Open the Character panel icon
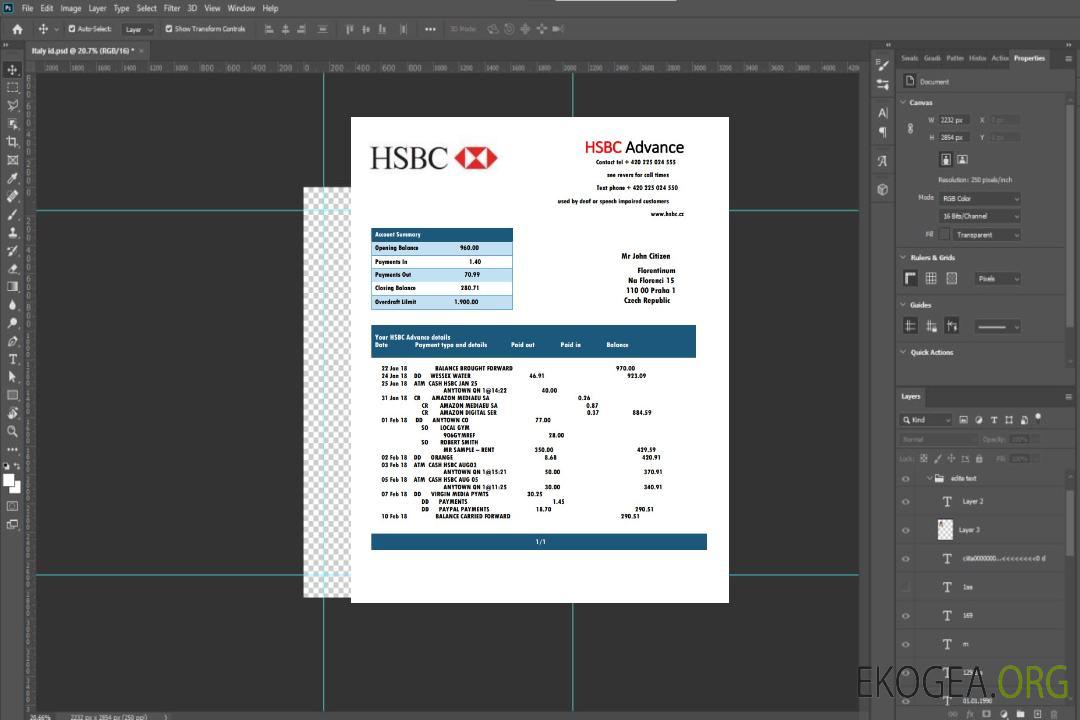Screen dimensions: 1080x720 coord(883,113)
